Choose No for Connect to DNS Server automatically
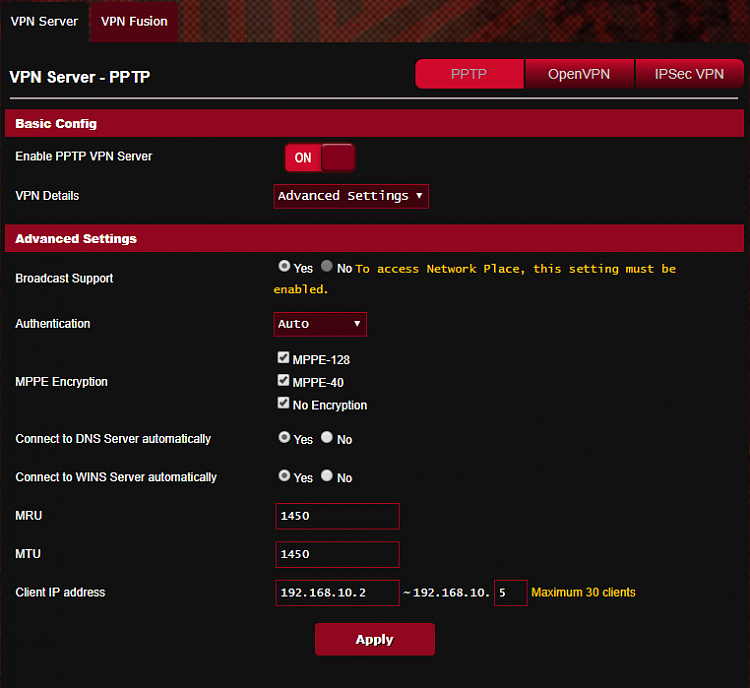750x688 pixels. pyautogui.click(x=327, y=437)
